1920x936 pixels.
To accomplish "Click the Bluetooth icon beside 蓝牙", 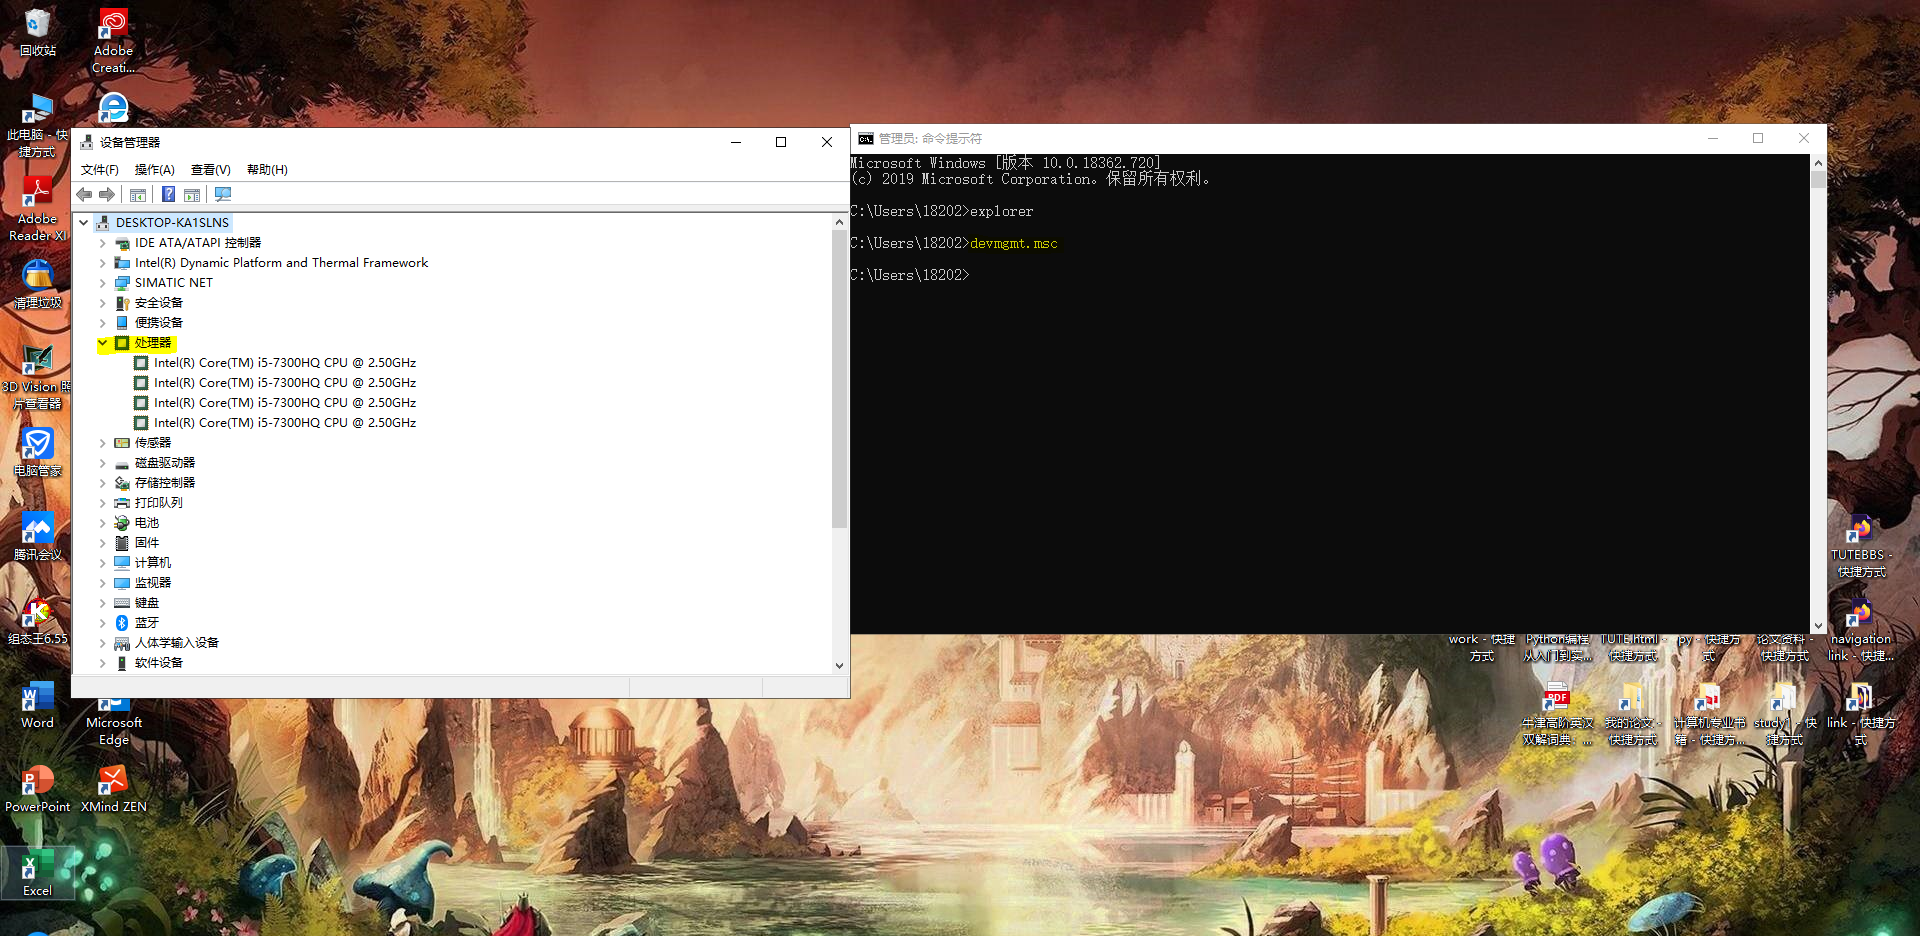I will [122, 623].
